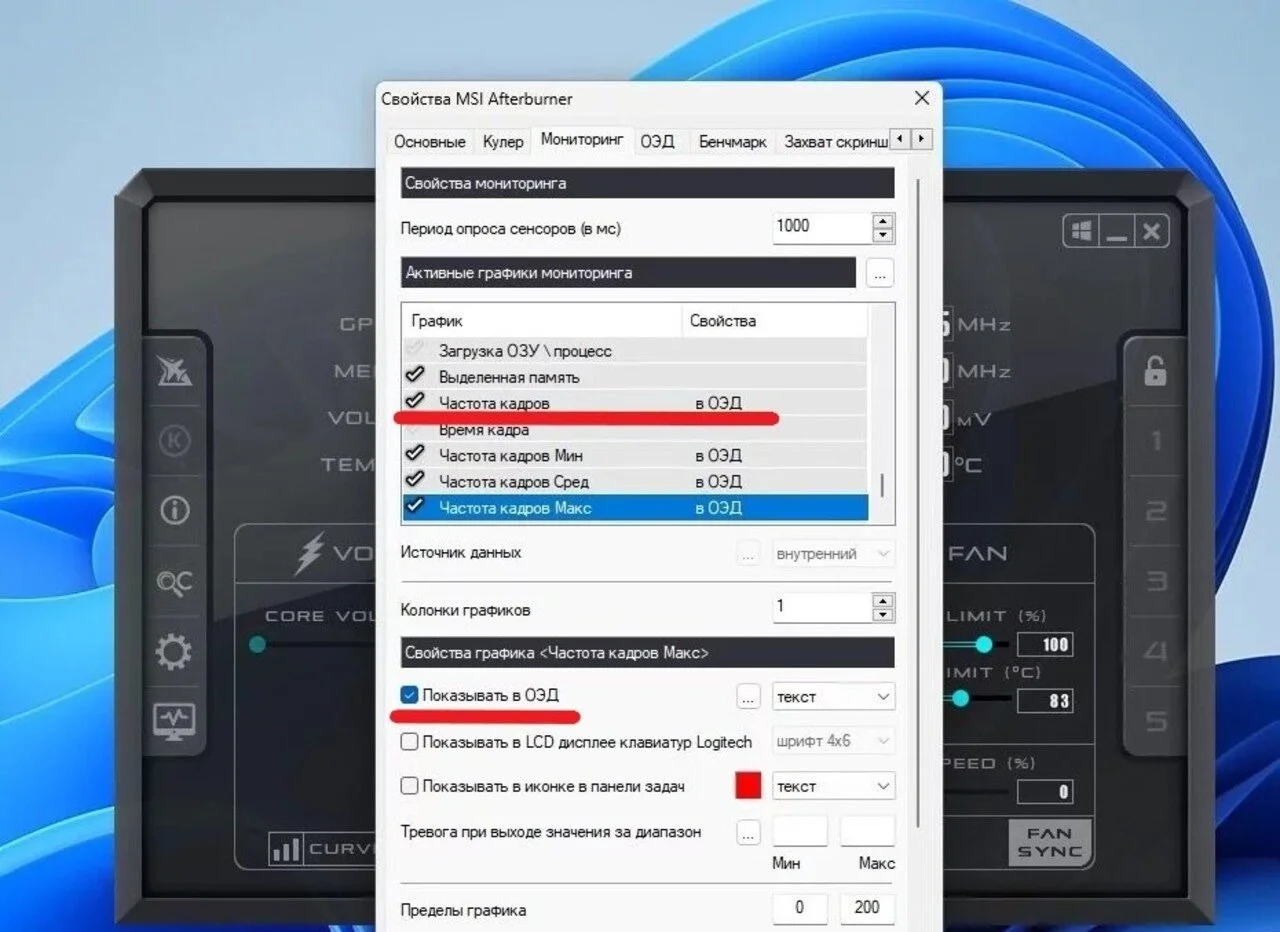1280x932 pixels.
Task: Open the Бенчмарк tab
Action: pyautogui.click(x=733, y=142)
